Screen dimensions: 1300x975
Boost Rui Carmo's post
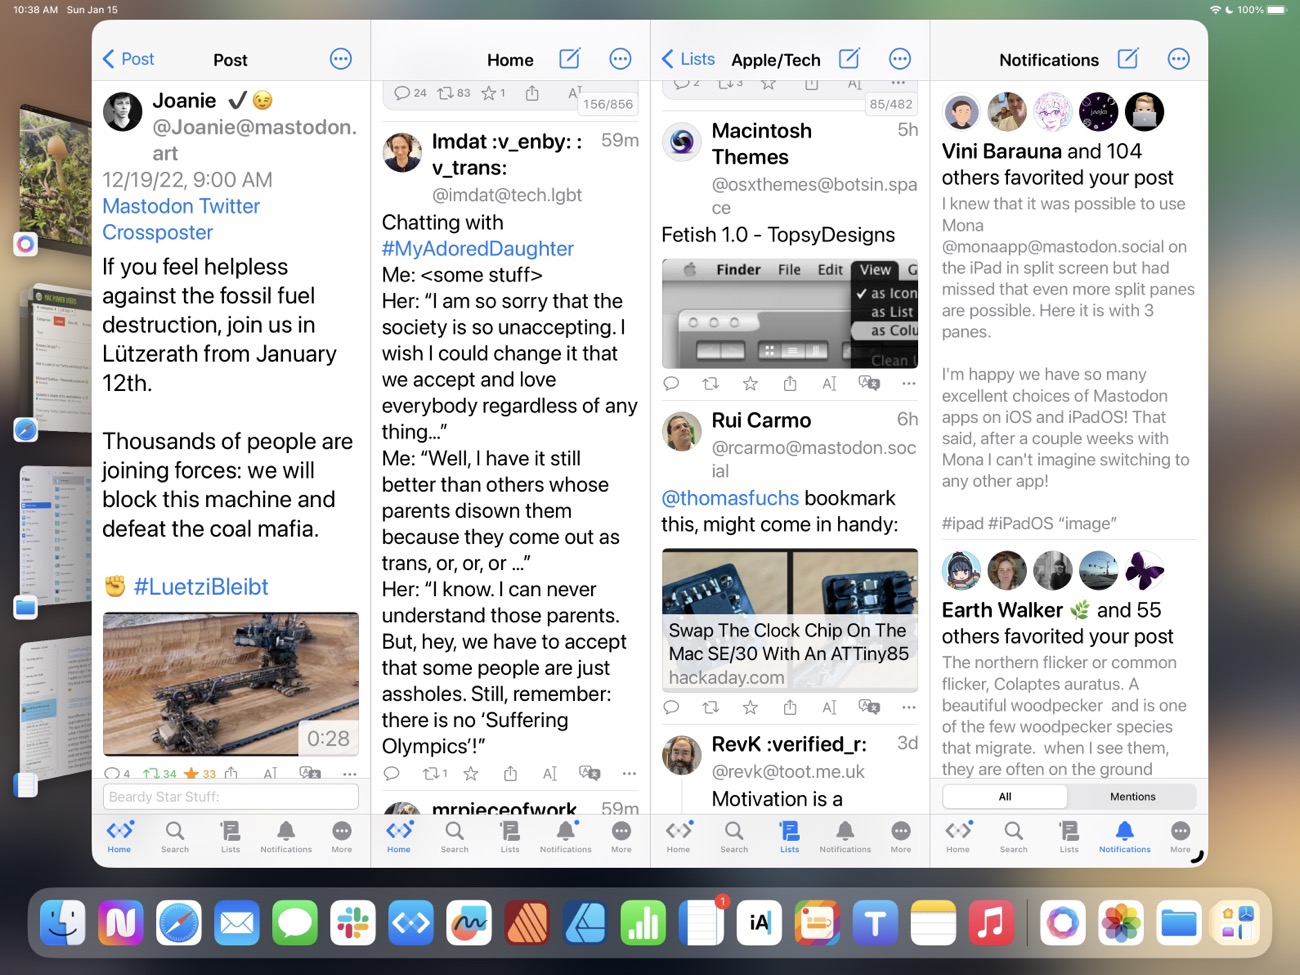(x=710, y=707)
